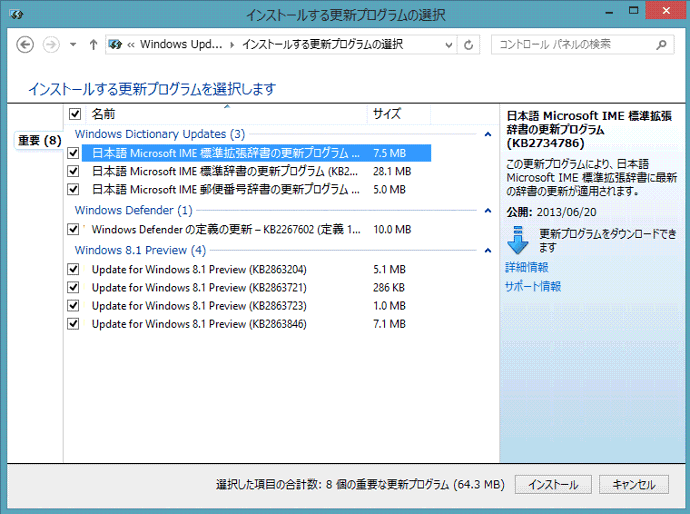690x514 pixels.
Task: Select Update for Windows 8.1 Preview (KB2863204)
Action: (256, 269)
